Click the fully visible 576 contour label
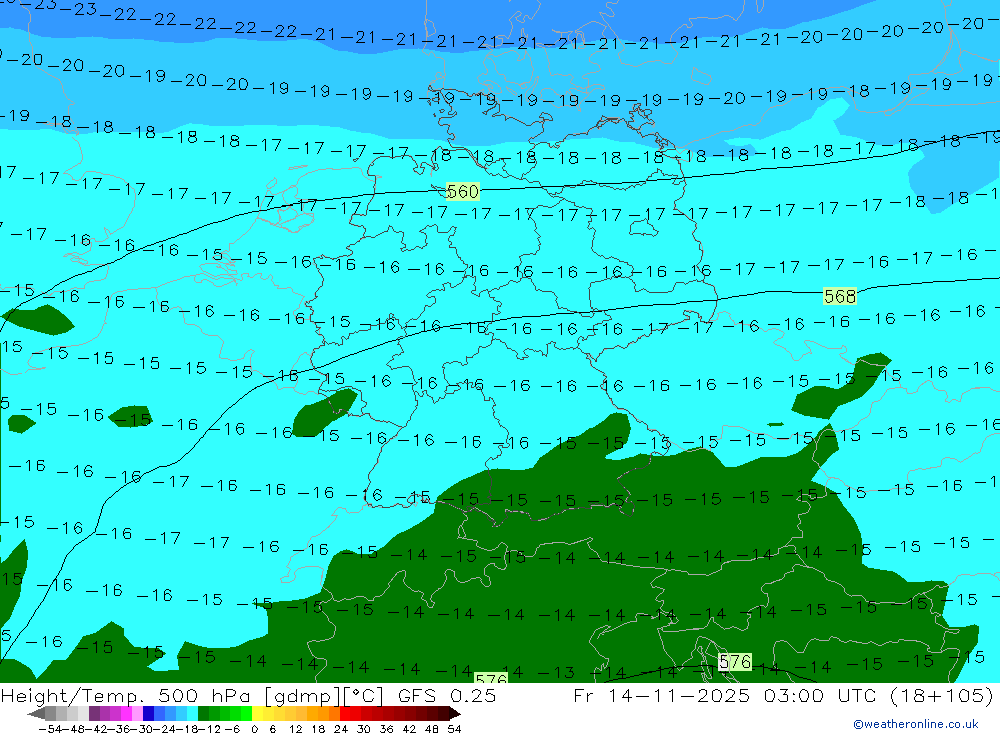Viewport: 1000px width, 733px height. click(x=735, y=662)
